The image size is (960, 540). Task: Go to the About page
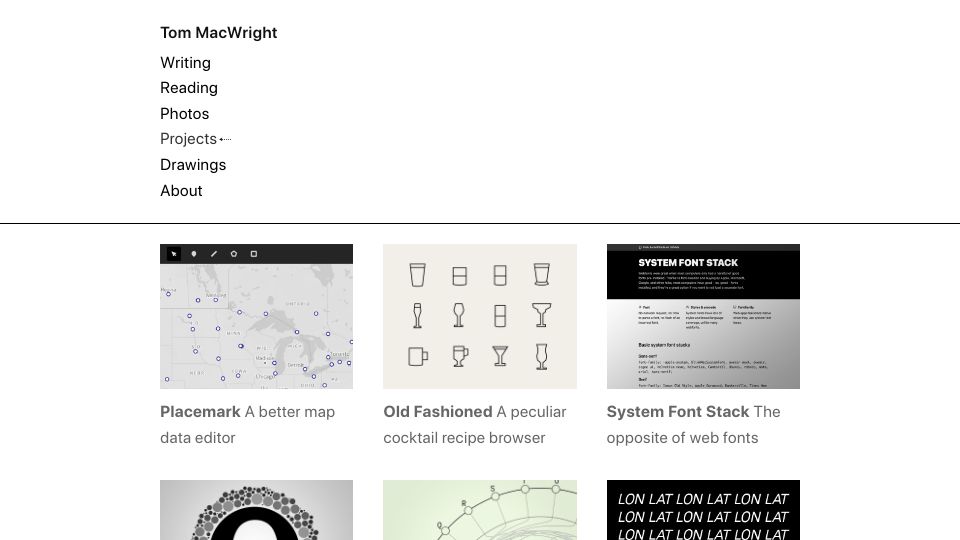(181, 191)
